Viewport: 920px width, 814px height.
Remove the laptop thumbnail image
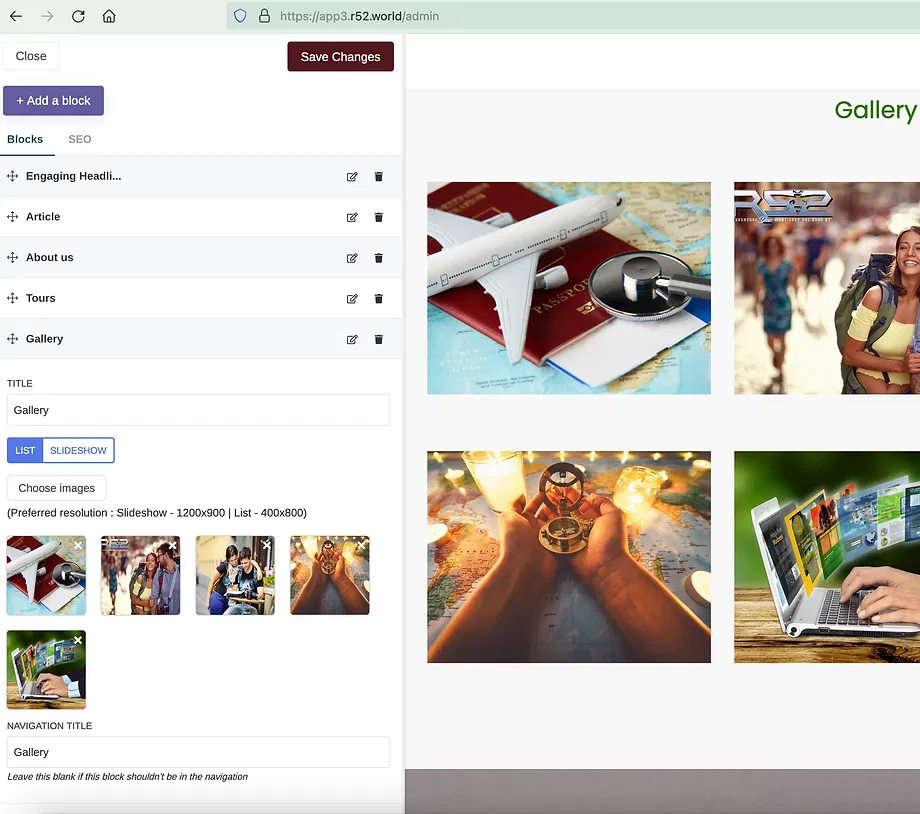pyautogui.click(x=78, y=640)
